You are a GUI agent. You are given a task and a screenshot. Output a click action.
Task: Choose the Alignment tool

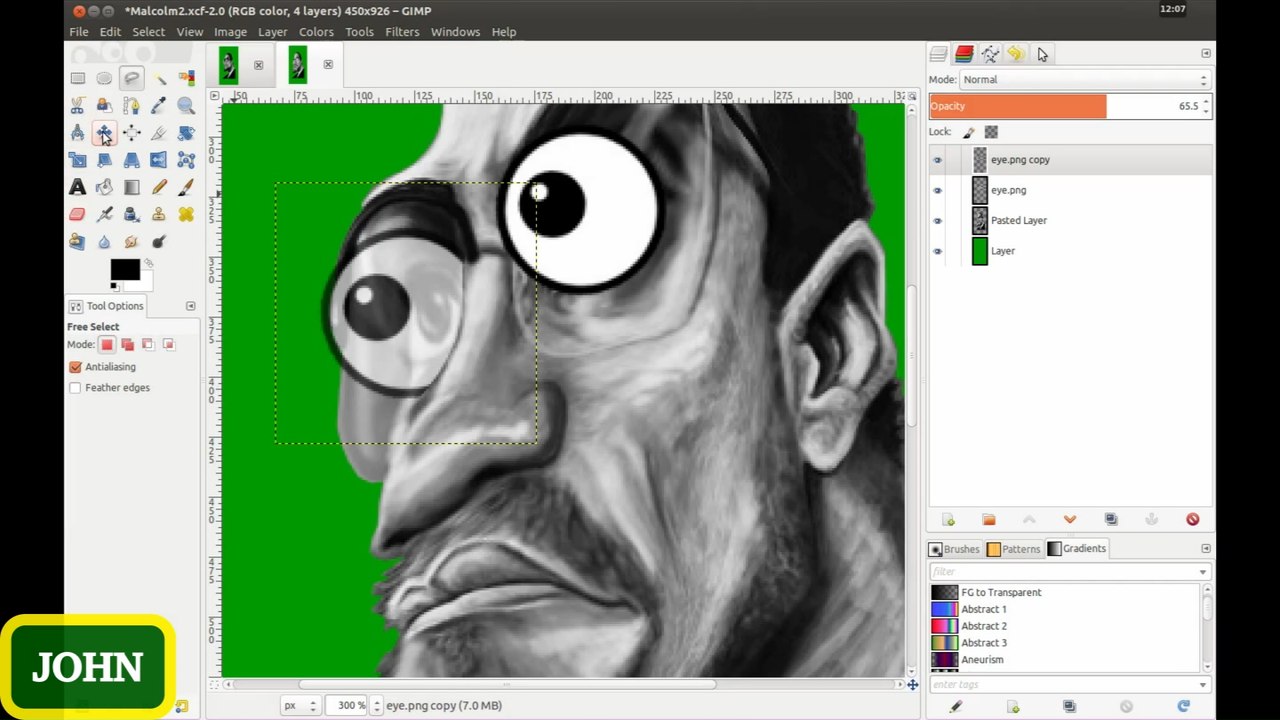pos(131,132)
